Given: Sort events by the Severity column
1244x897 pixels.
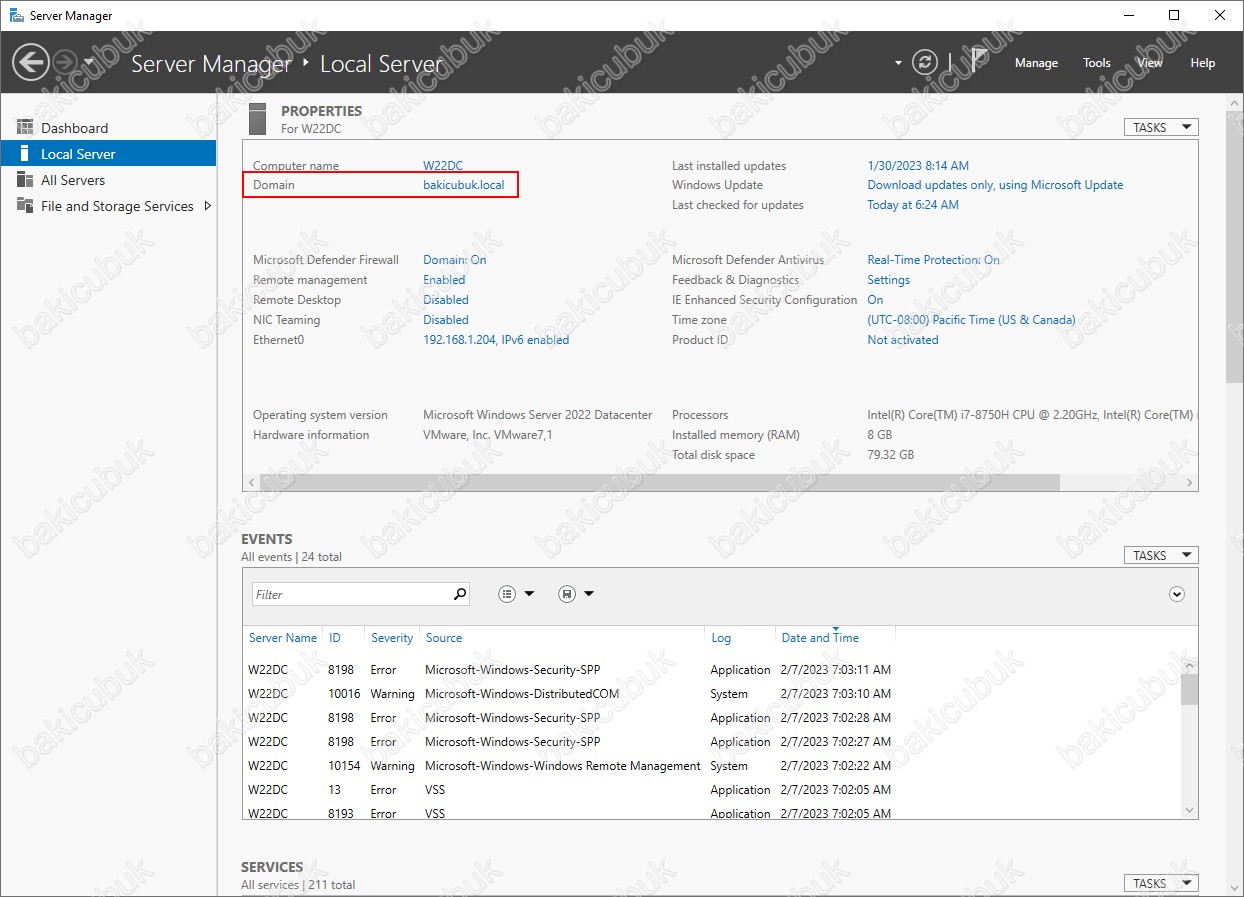Looking at the screenshot, I should (392, 638).
